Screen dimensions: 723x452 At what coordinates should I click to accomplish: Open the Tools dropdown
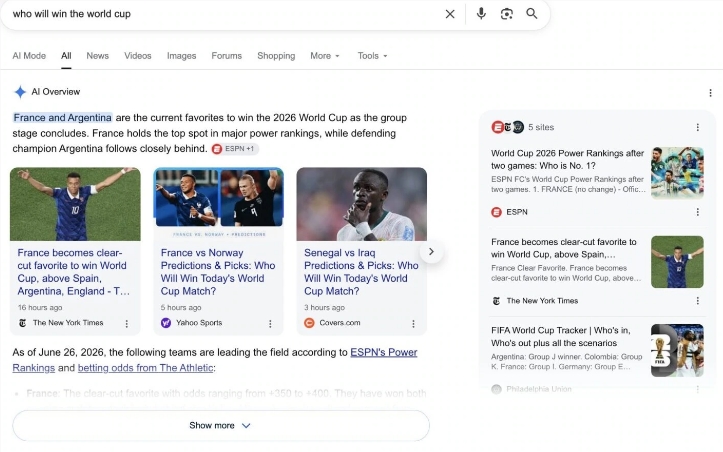pos(373,56)
